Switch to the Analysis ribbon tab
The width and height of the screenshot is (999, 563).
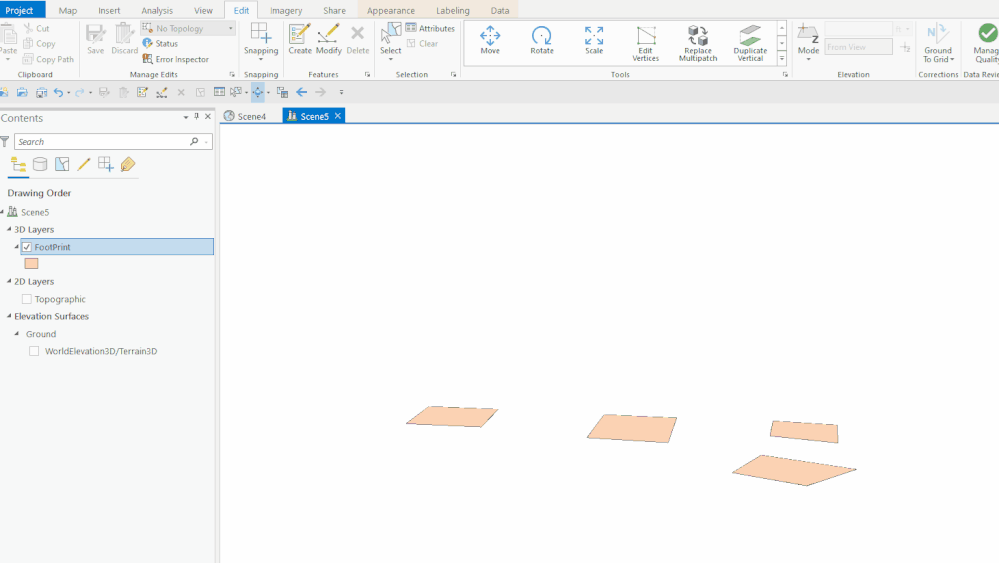157,10
